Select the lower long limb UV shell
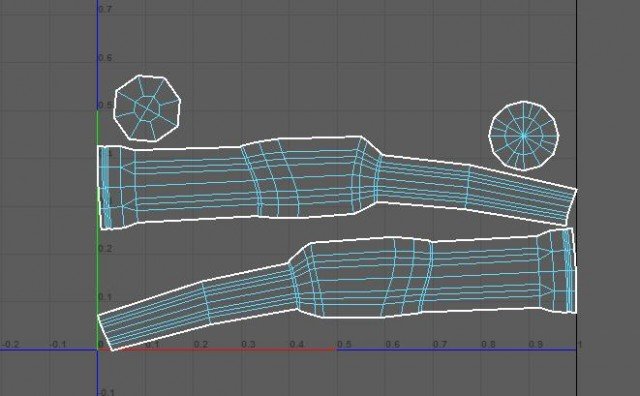This screenshot has height=396, width=640. [x=337, y=289]
